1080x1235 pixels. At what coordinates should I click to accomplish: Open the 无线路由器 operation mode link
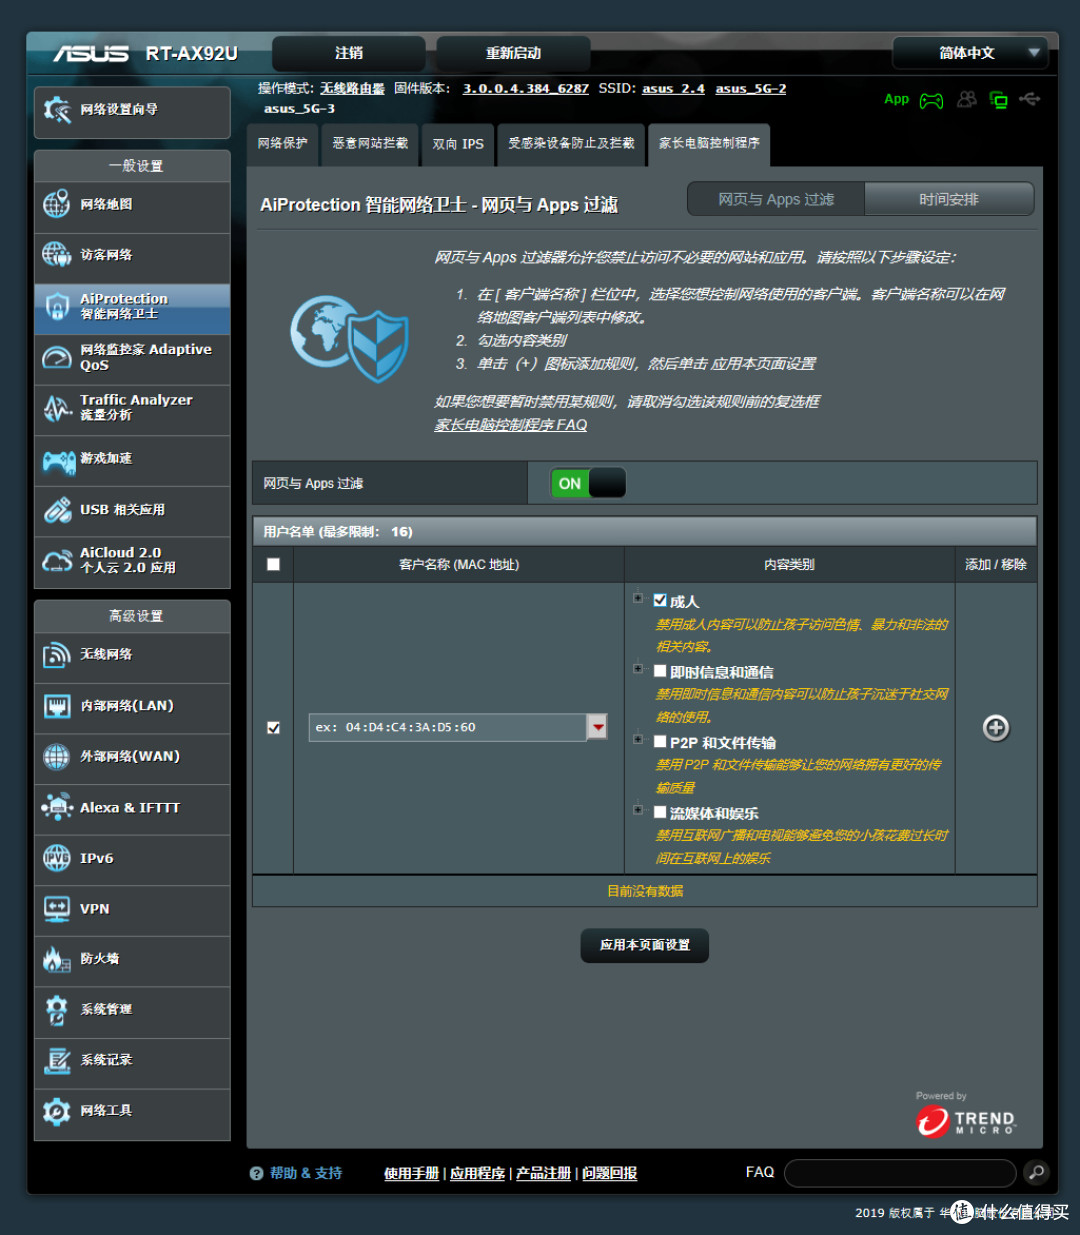[352, 89]
